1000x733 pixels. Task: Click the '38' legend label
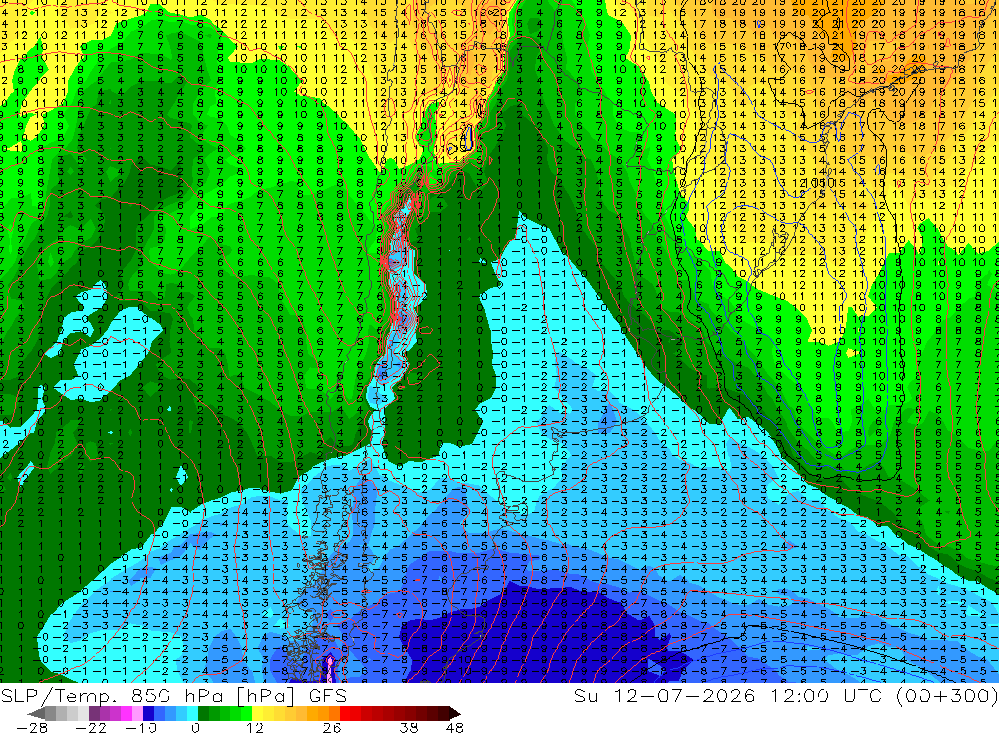click(x=409, y=727)
